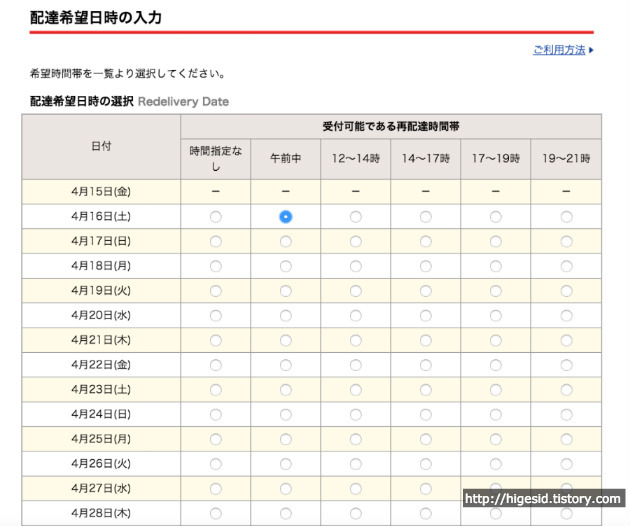Choose 4月19日 12〜14時 radio button
630x526 pixels.
pos(356,291)
